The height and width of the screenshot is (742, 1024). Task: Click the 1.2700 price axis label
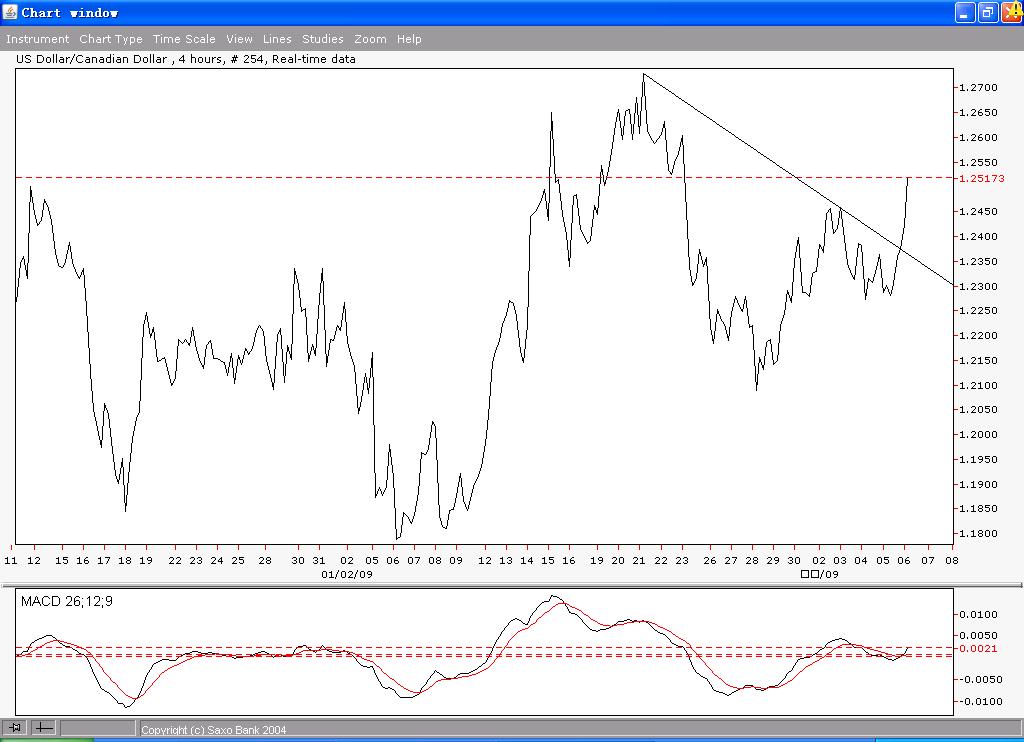tap(978, 88)
